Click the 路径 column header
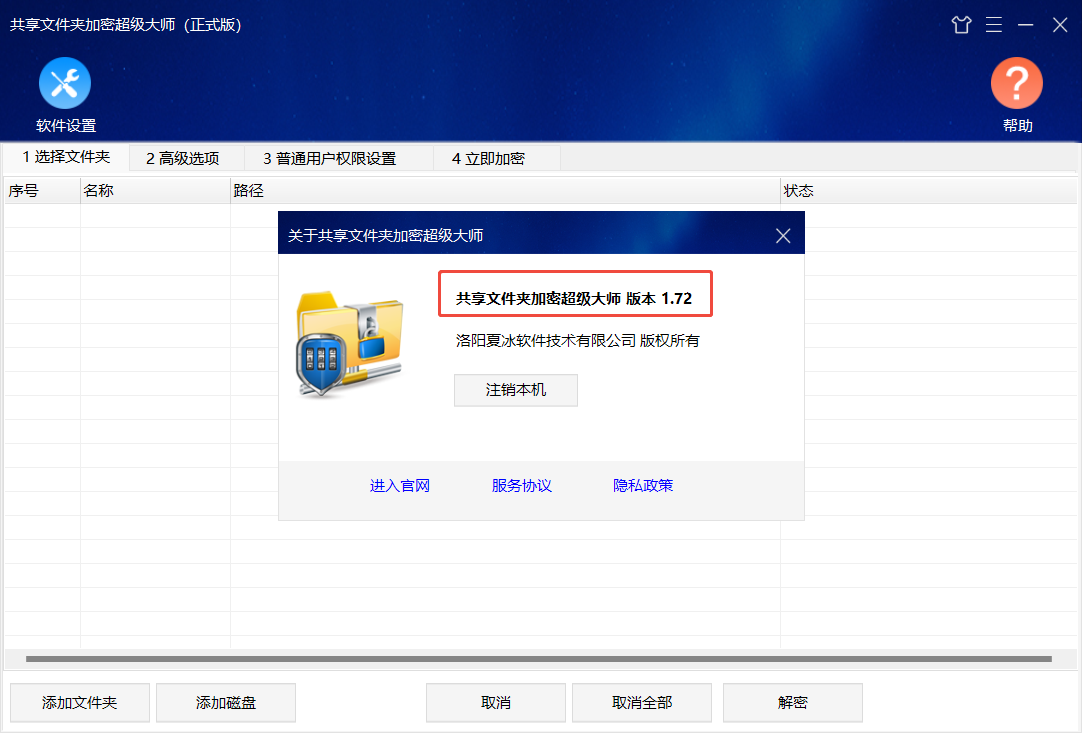The width and height of the screenshot is (1082, 733). (x=505, y=190)
